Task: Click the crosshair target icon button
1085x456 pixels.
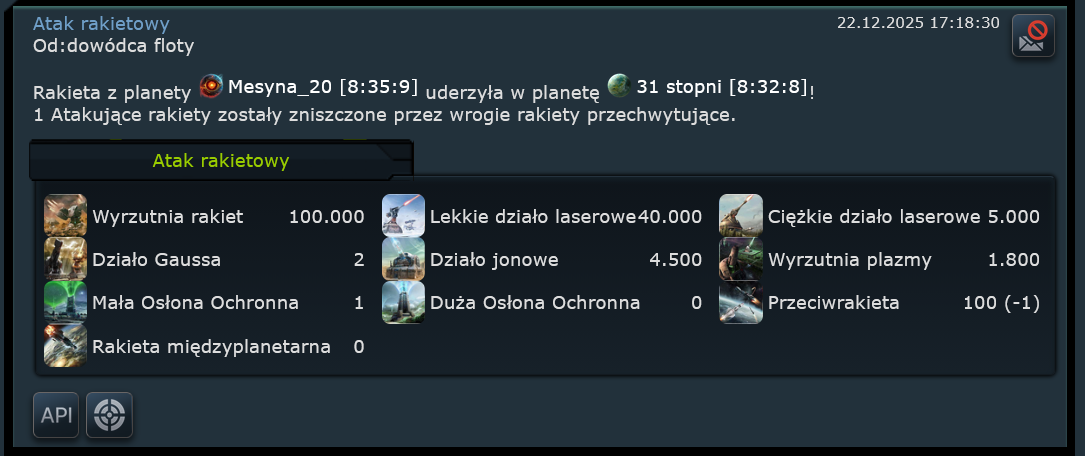Action: coord(109,415)
